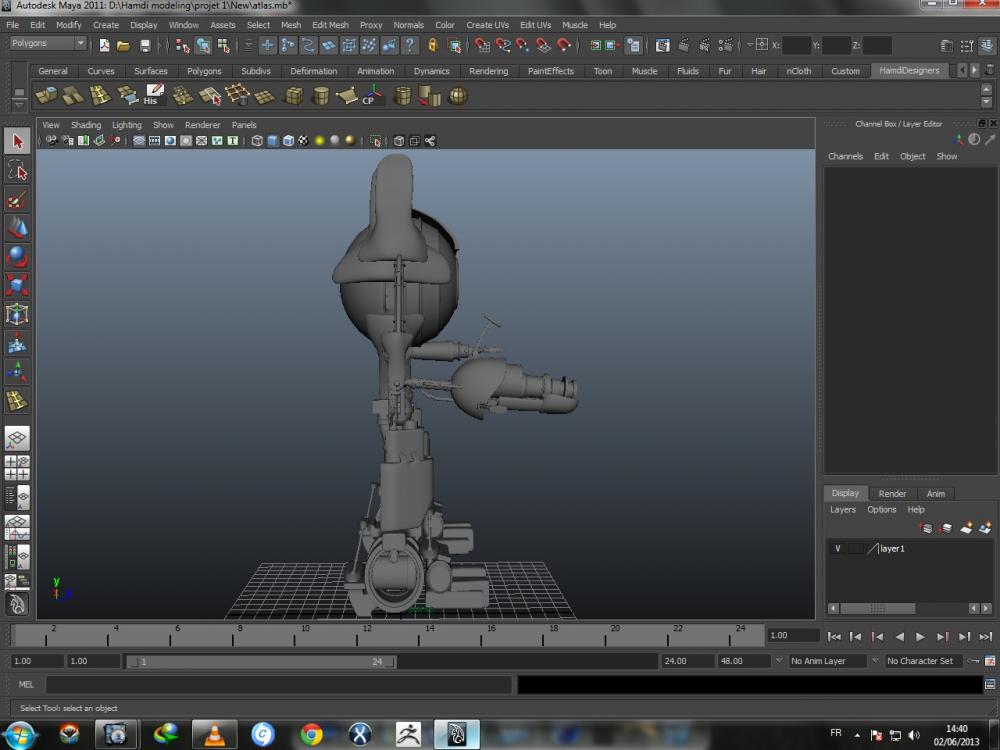Pick the Scale tool in toolbox
This screenshot has height=750, width=1000.
coord(17,286)
